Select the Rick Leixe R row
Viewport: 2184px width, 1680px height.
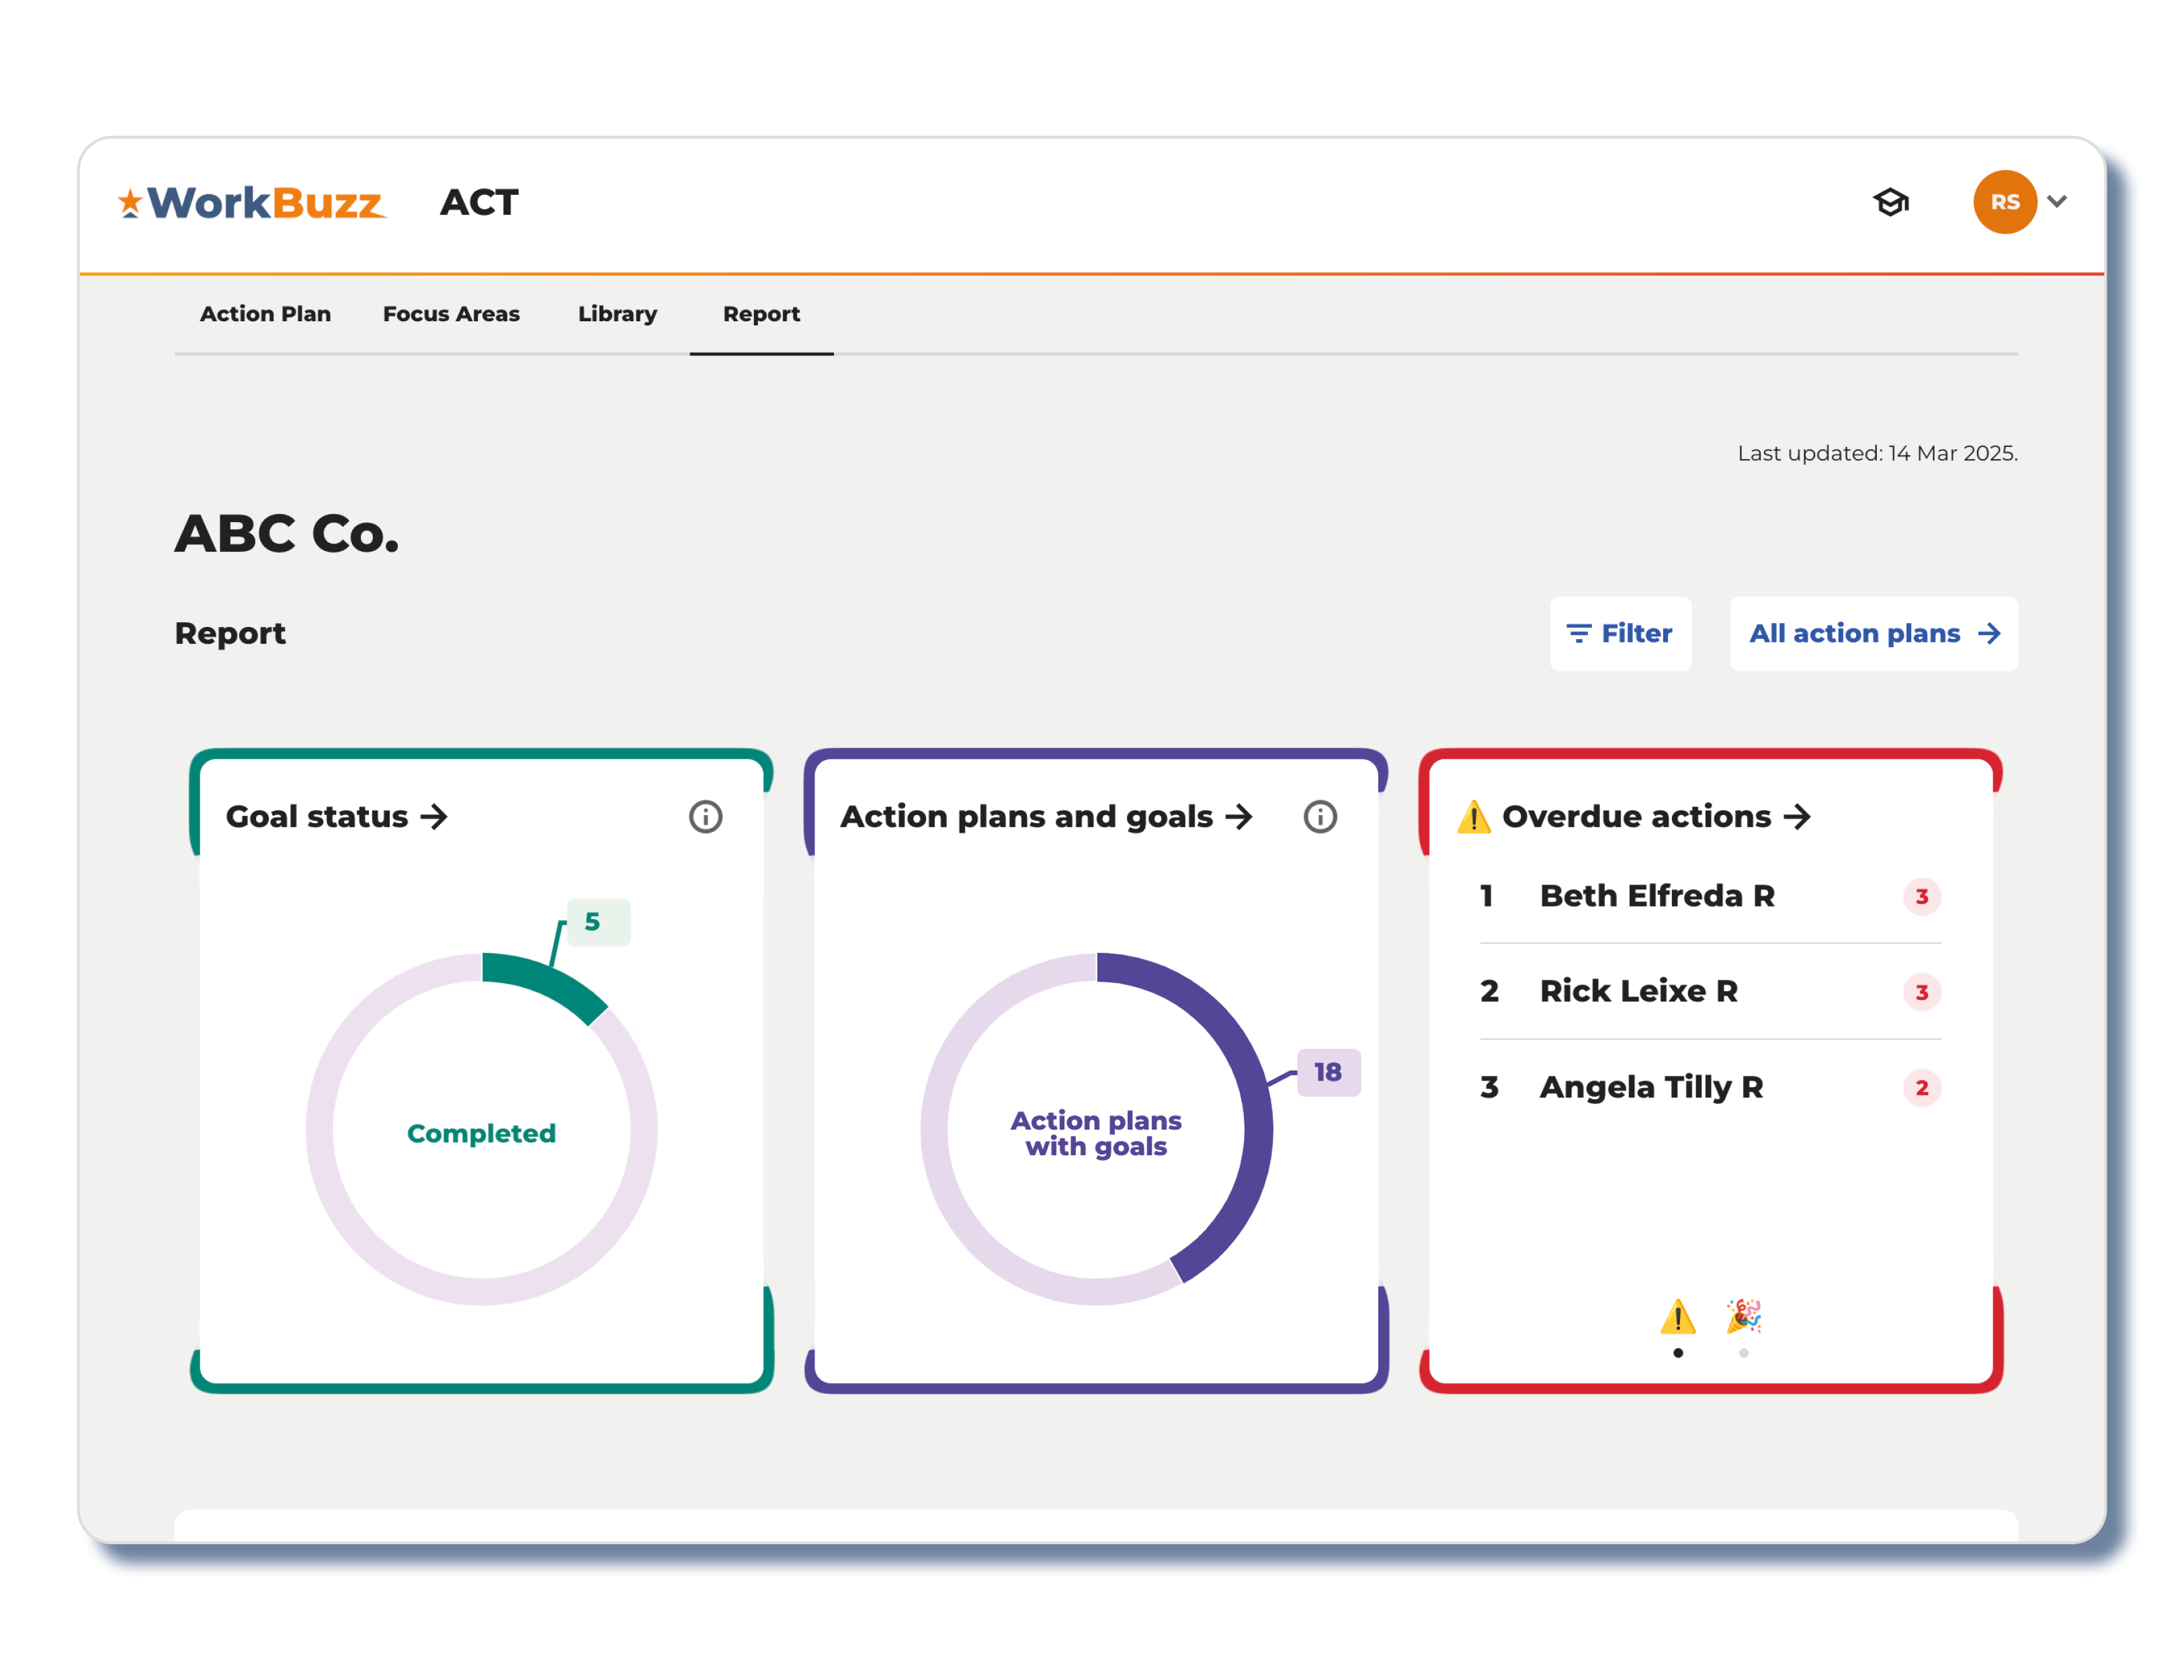click(1710, 992)
